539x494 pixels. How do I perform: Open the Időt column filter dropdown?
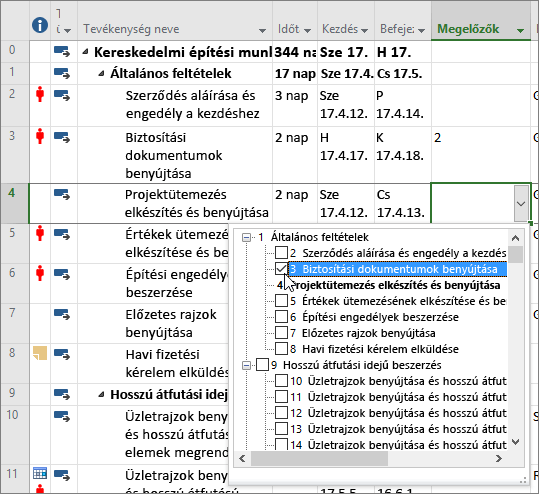click(307, 31)
